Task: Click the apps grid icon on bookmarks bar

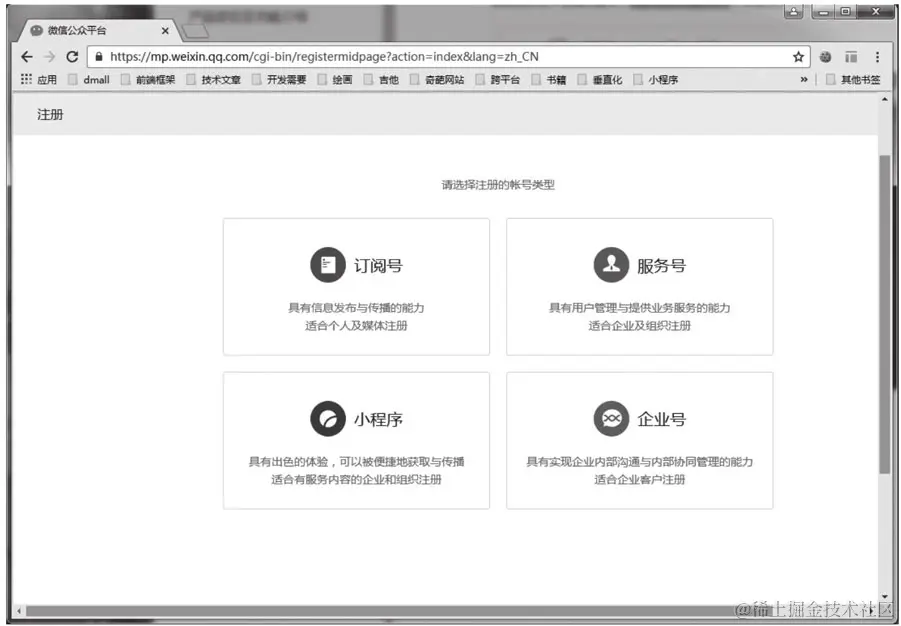Action: [22, 79]
